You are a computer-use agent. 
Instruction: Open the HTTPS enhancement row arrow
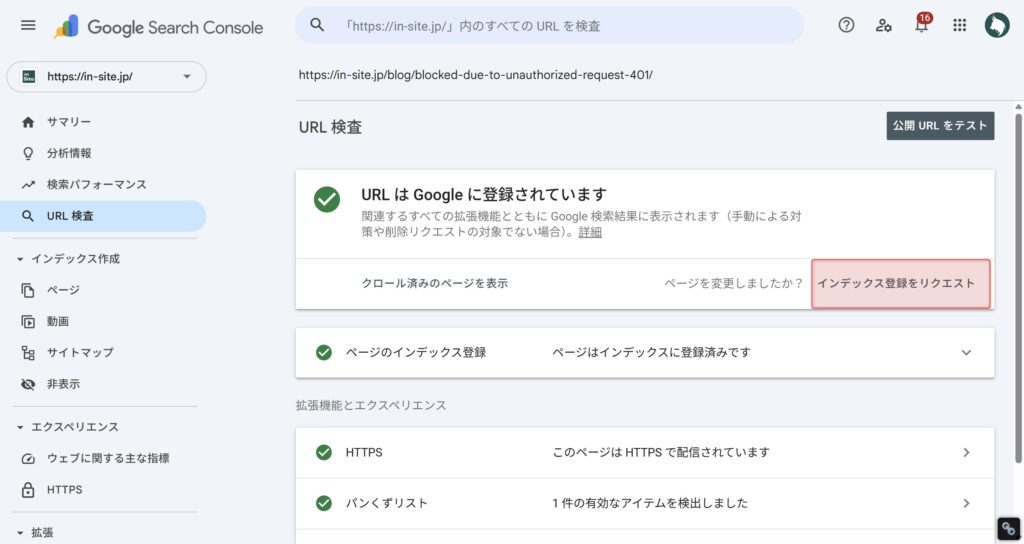coord(966,453)
